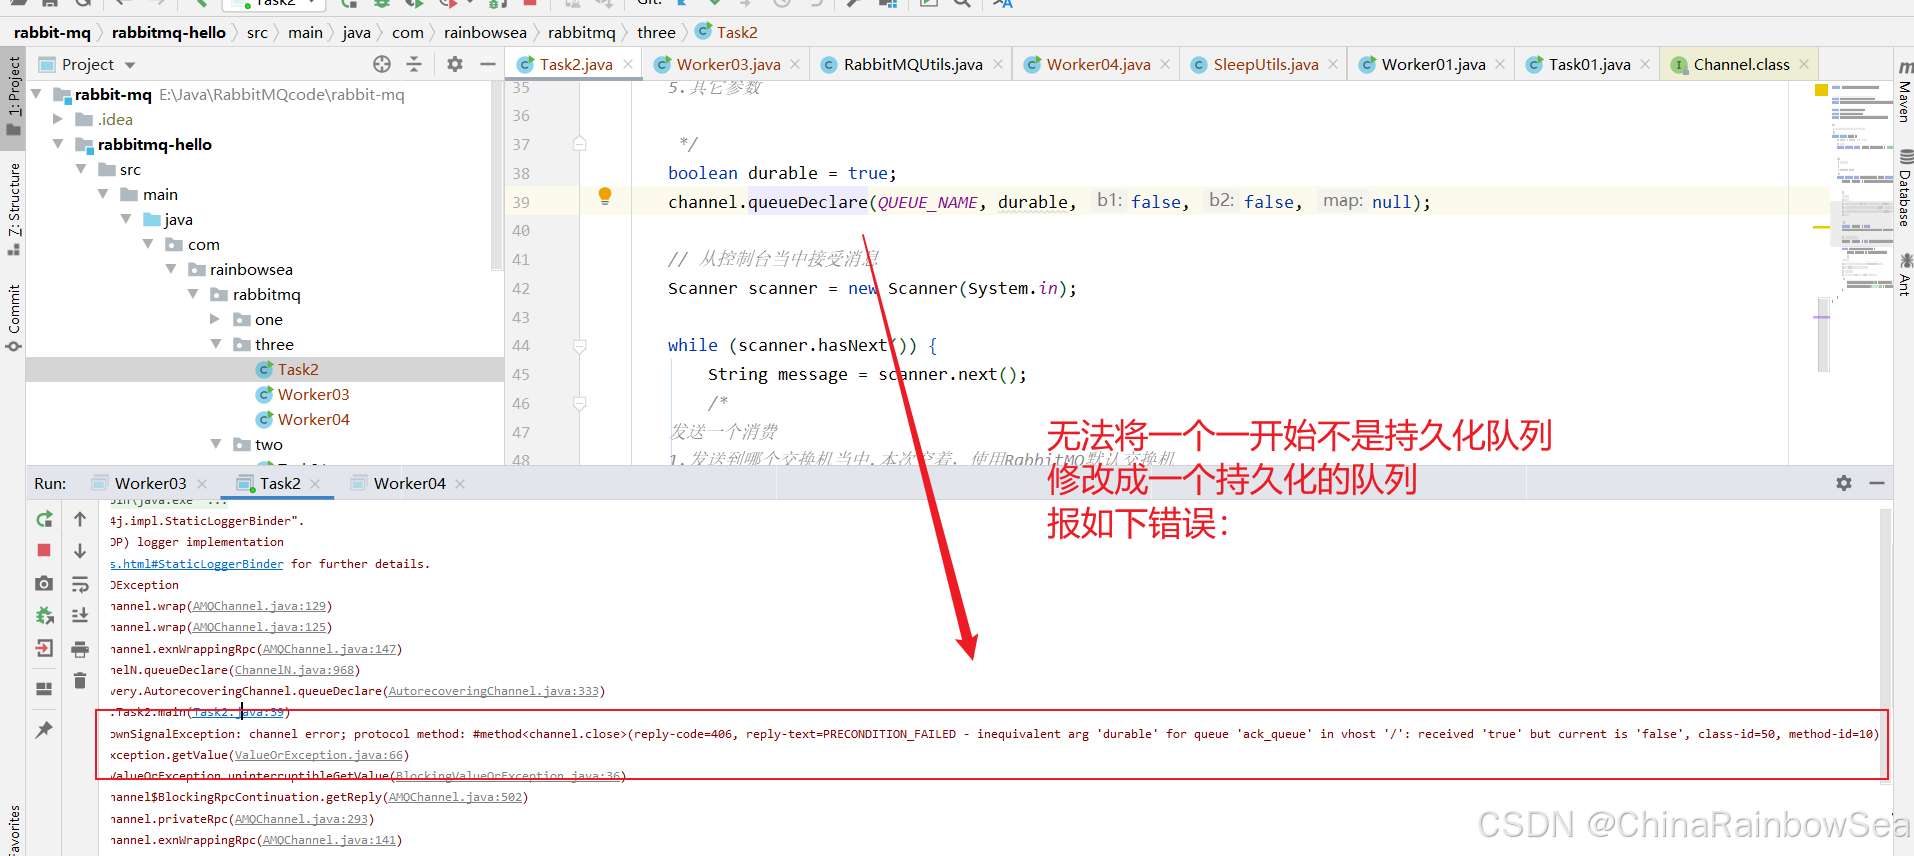This screenshot has height=856, width=1914.
Task: Click the Exit icon in Run toolbar
Action: tap(44, 648)
